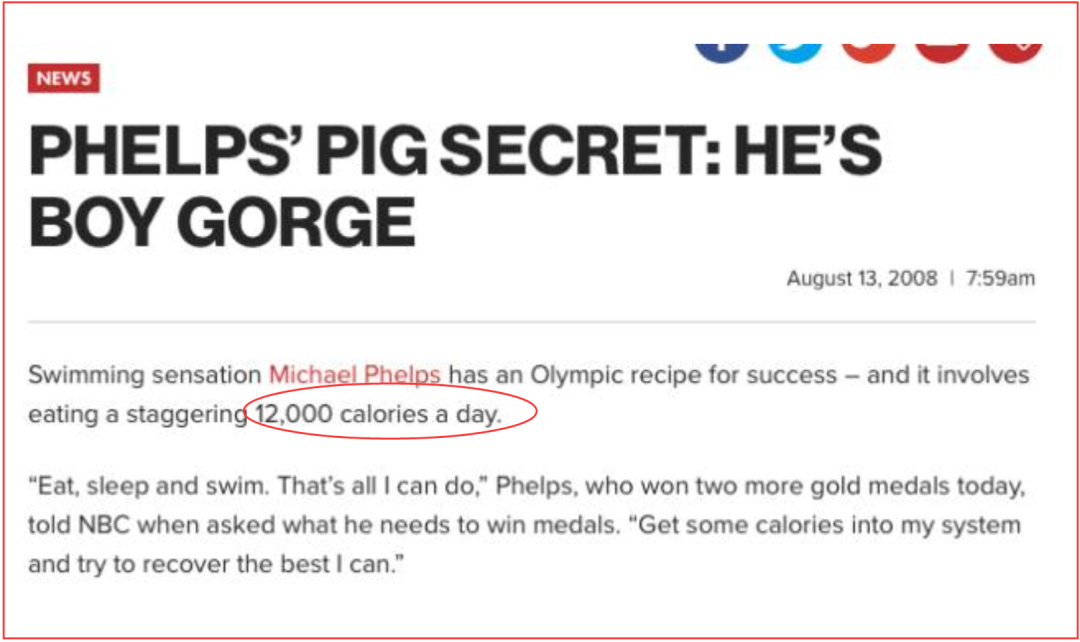
Task: Open the red NEWS category tag
Action: click(x=64, y=79)
